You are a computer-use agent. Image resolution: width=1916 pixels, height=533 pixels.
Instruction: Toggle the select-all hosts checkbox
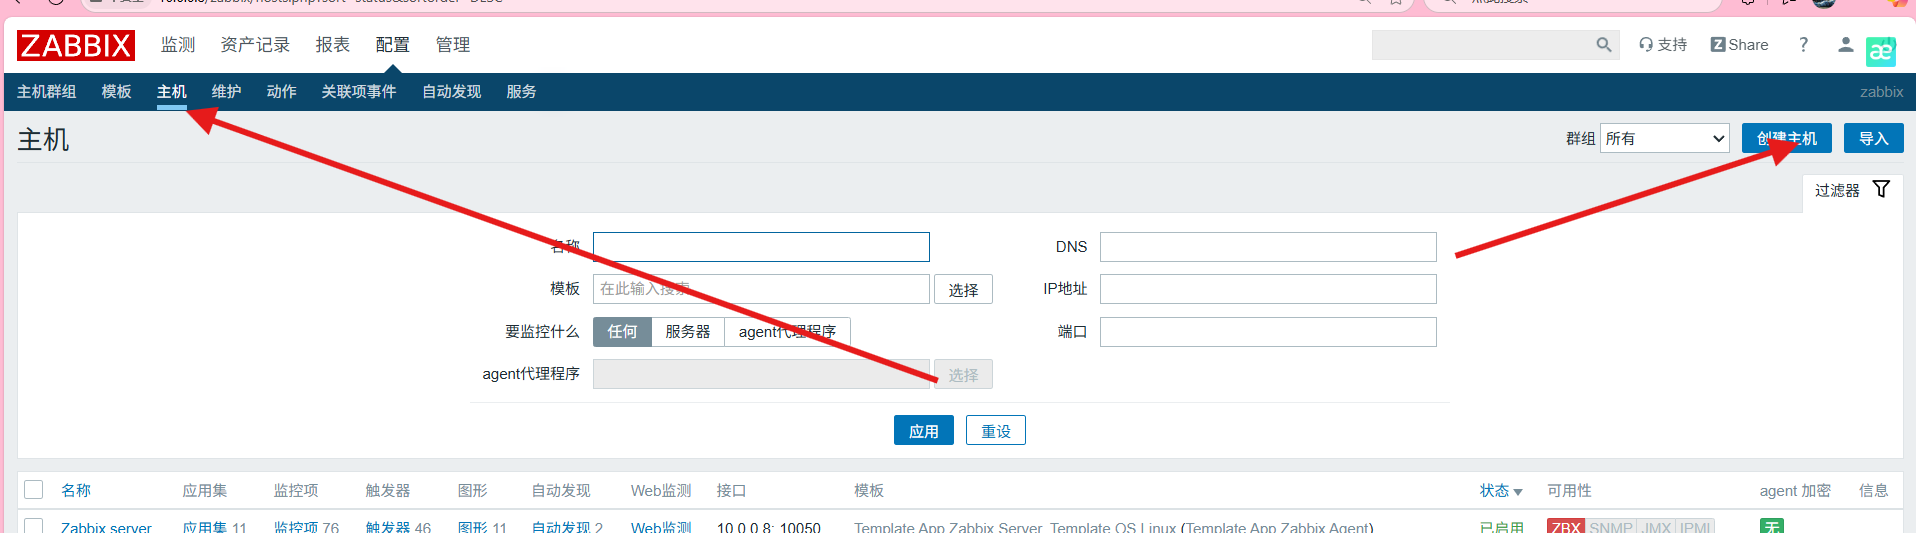(x=34, y=489)
